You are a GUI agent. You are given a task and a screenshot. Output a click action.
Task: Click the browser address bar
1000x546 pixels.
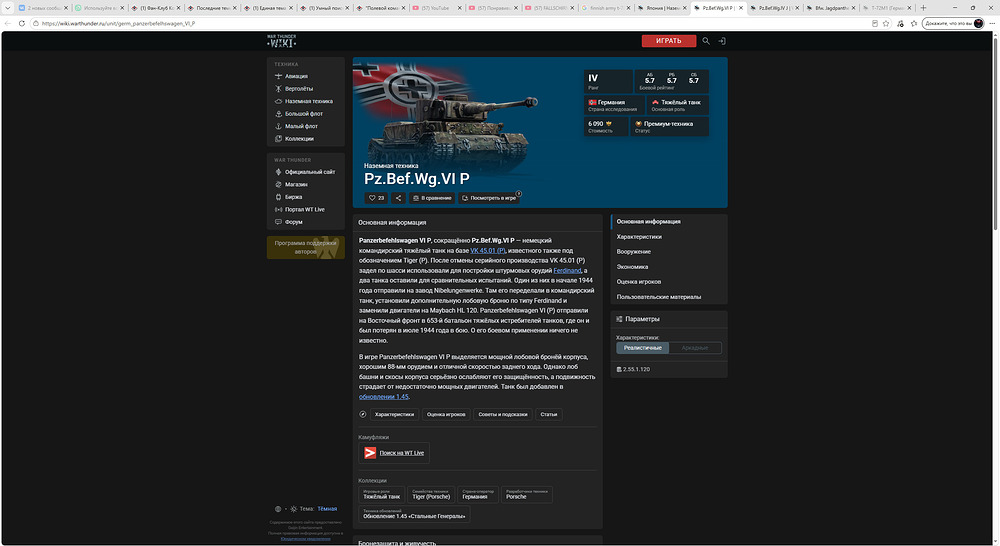(446, 23)
